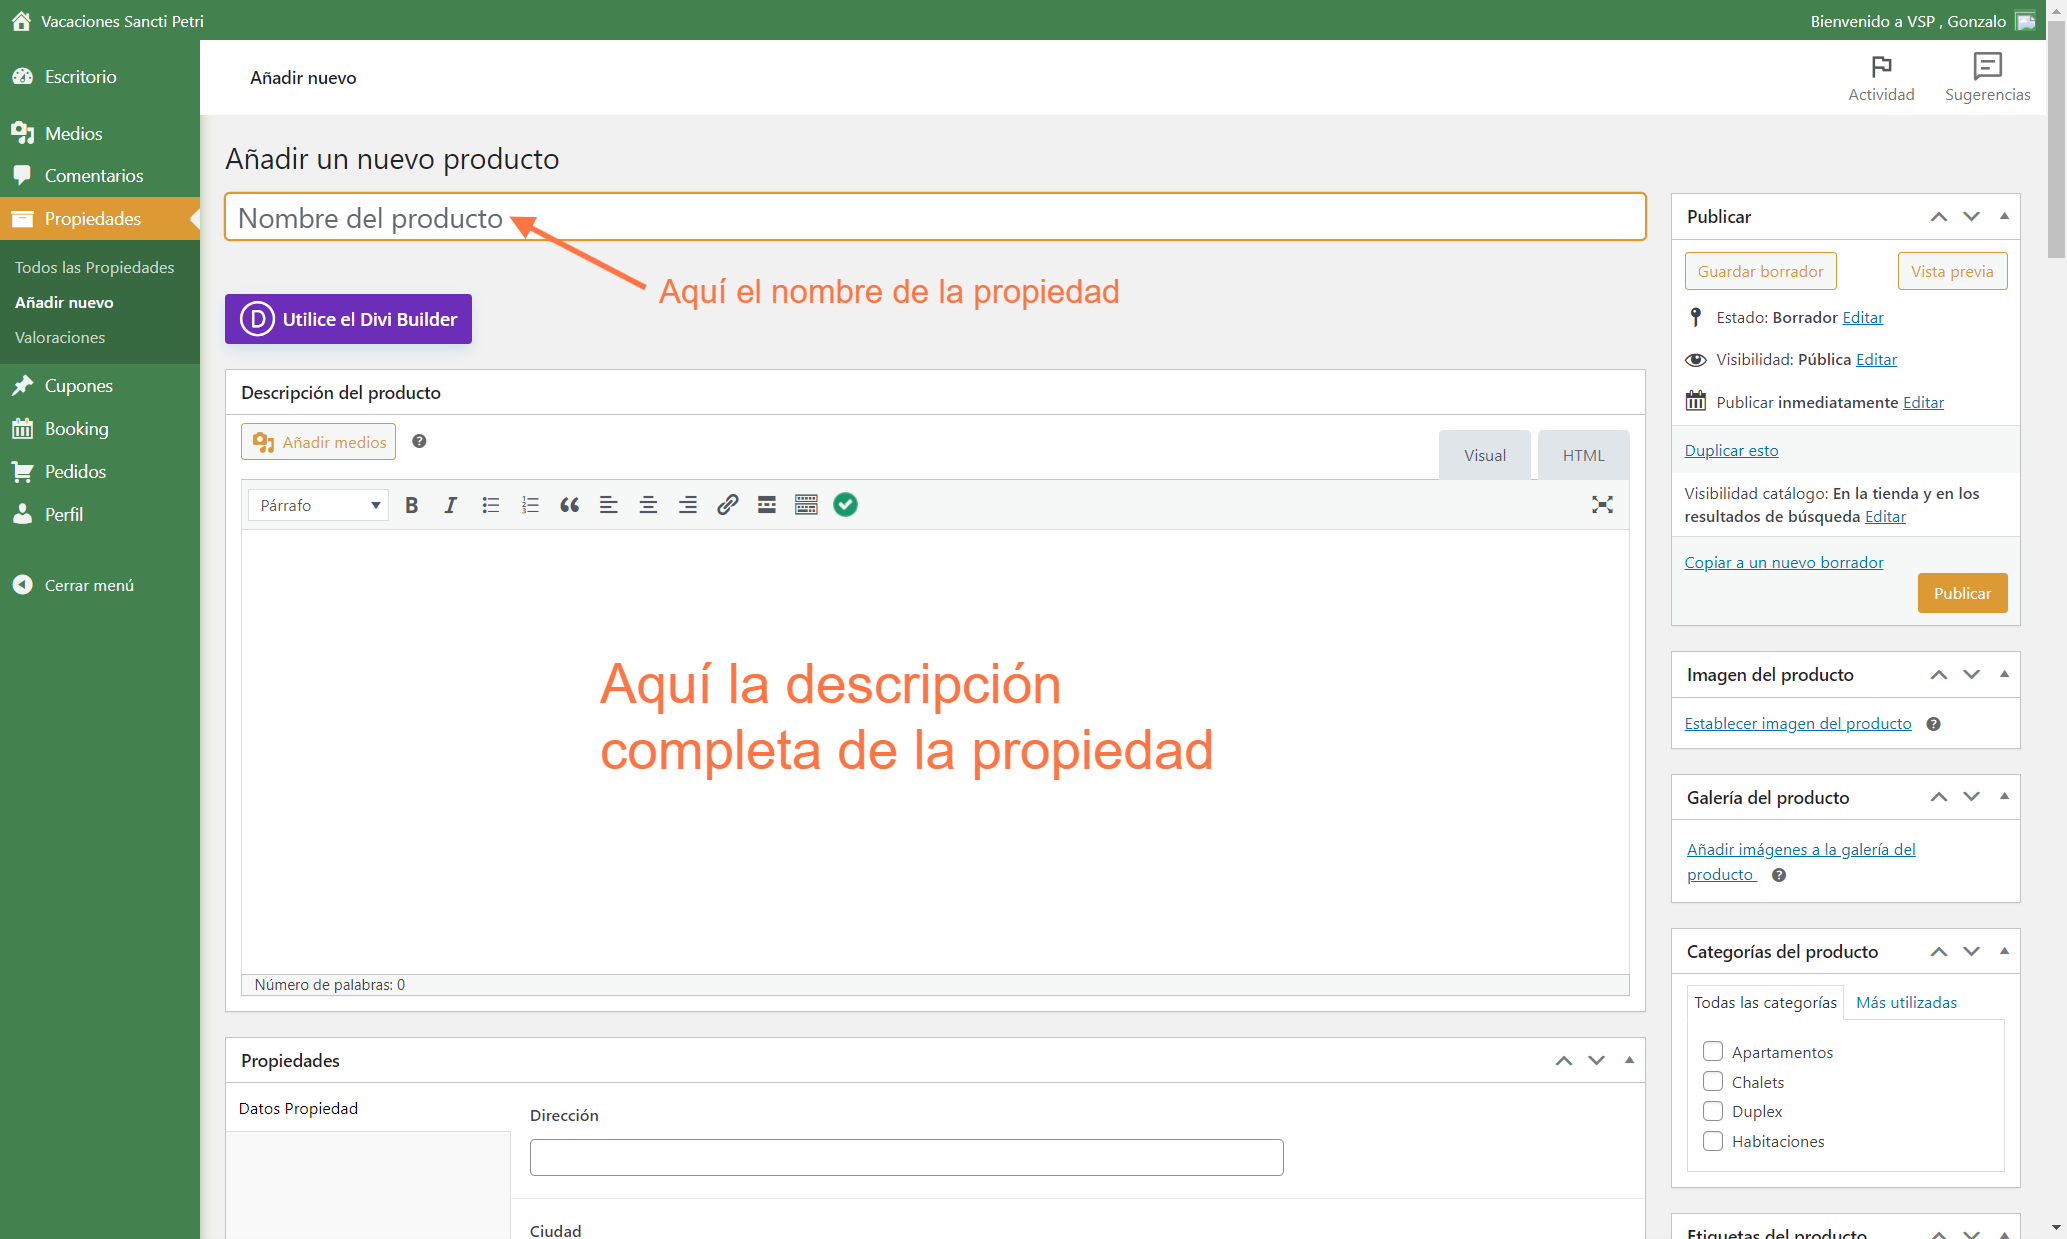
Task: Click Utilice el Divi Builder button
Action: 348,319
